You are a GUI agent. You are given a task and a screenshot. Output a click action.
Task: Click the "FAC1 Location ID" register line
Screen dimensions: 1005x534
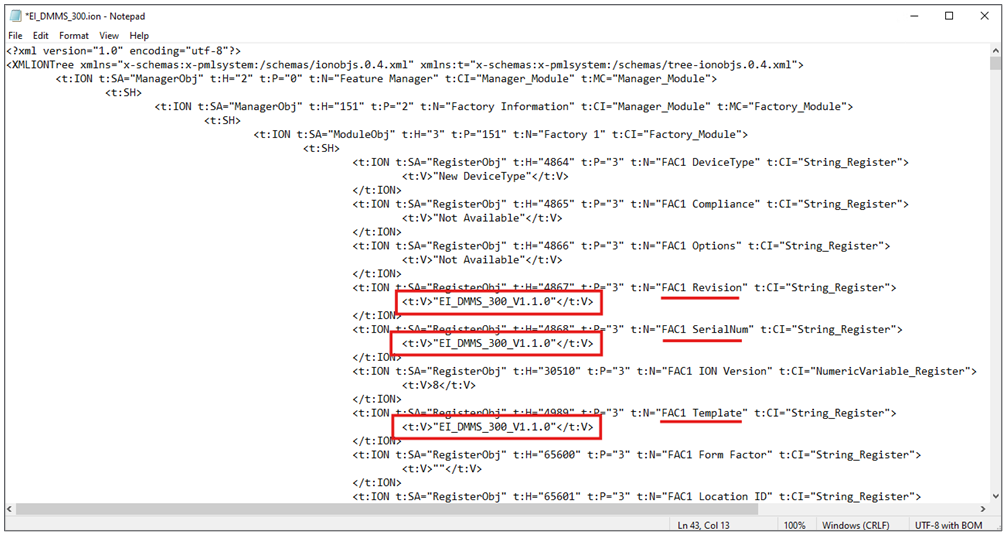[x=636, y=497]
